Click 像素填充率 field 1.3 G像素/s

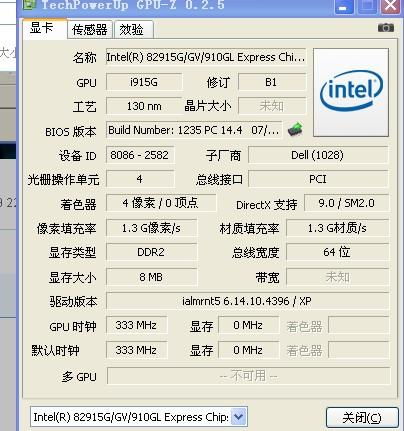152,228
